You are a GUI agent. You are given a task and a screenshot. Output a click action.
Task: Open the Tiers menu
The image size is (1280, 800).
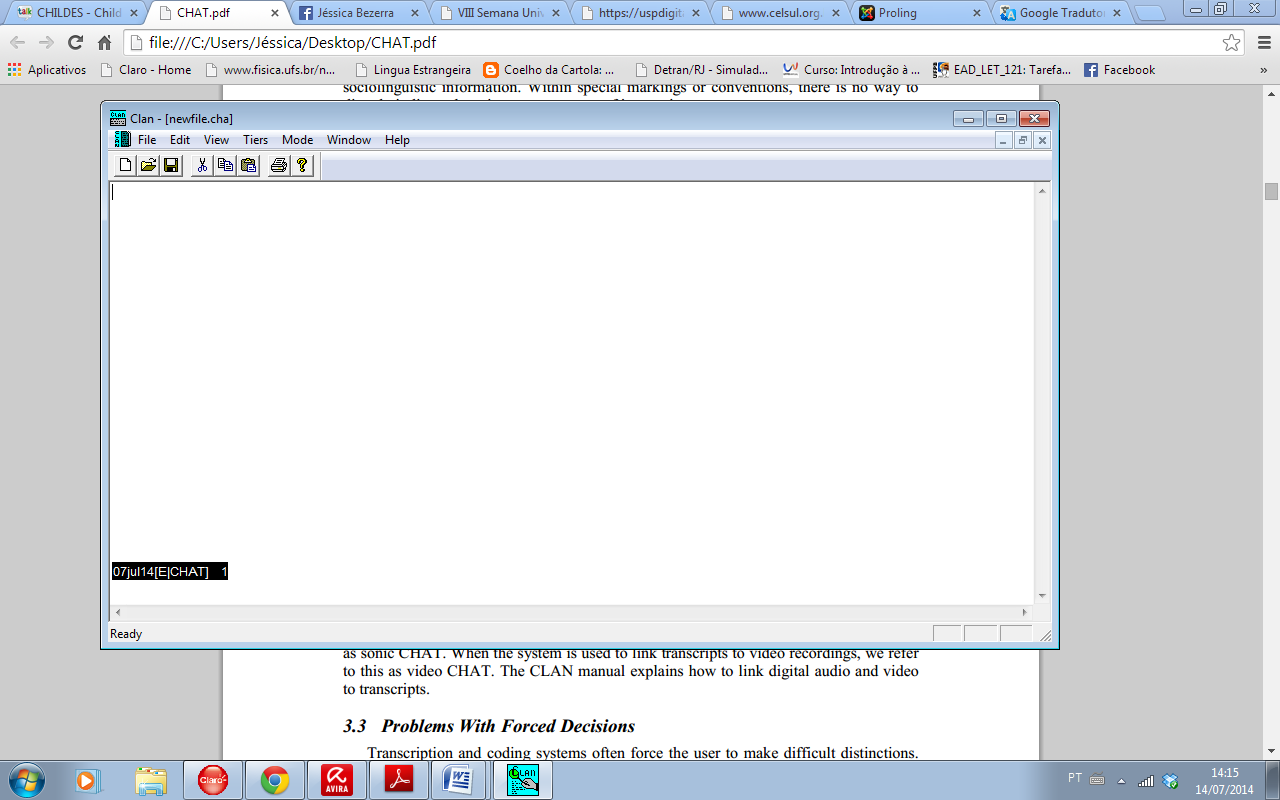click(255, 140)
